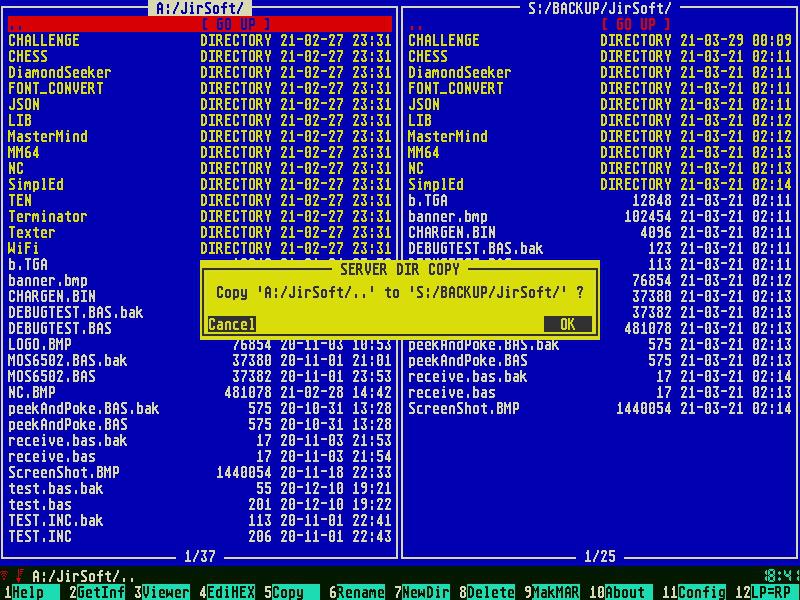This screenshot has width=800, height=600.
Task: Open Help from the function key bar
Action: (x=27, y=592)
